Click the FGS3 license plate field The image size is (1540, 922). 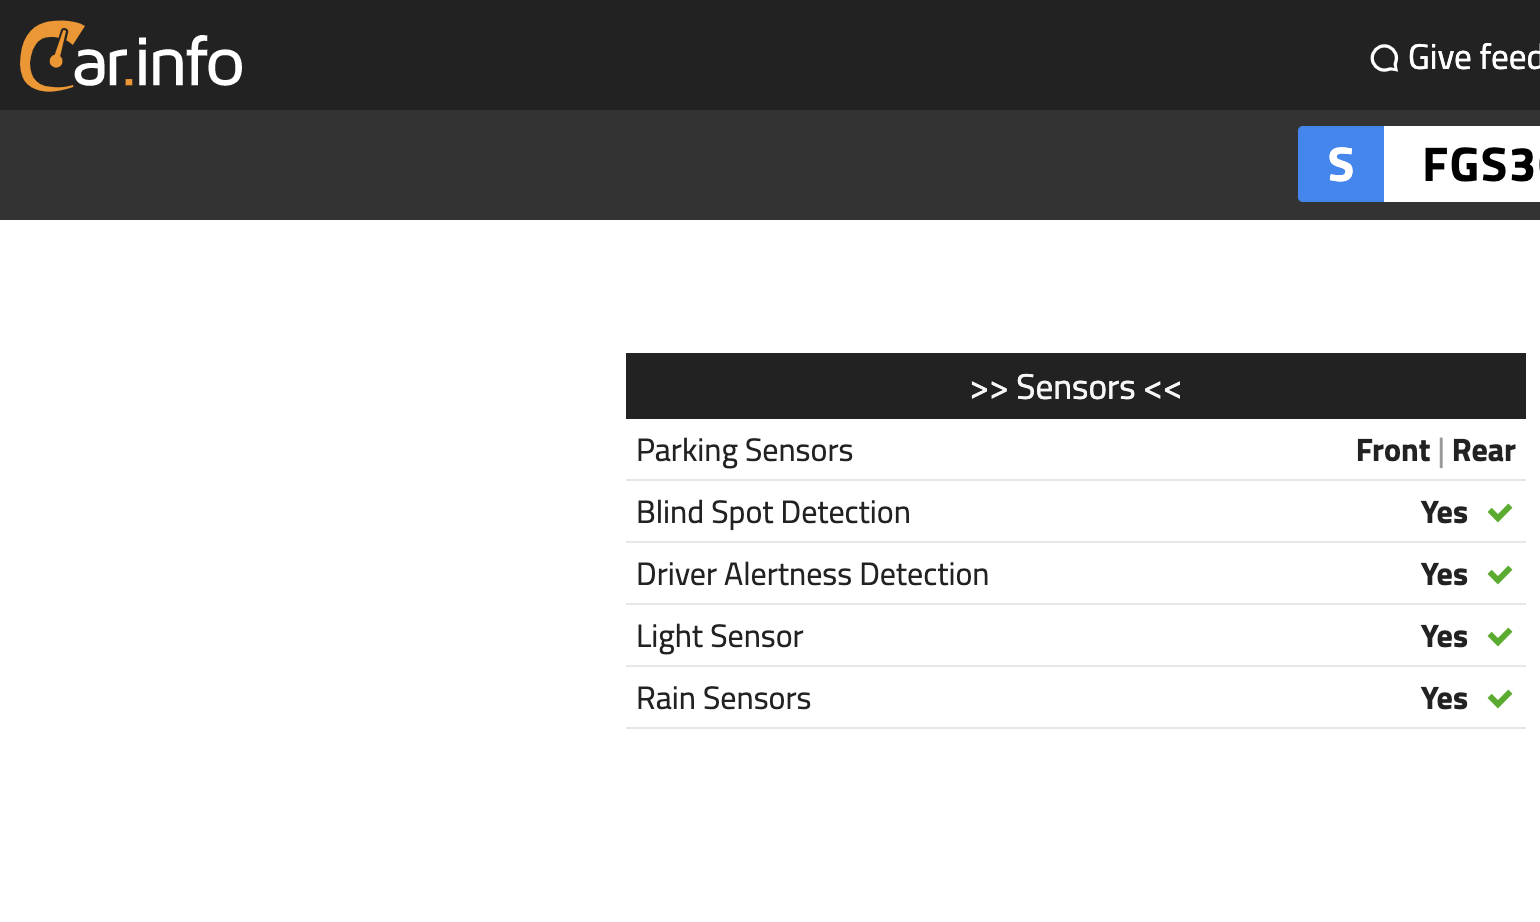(1470, 164)
